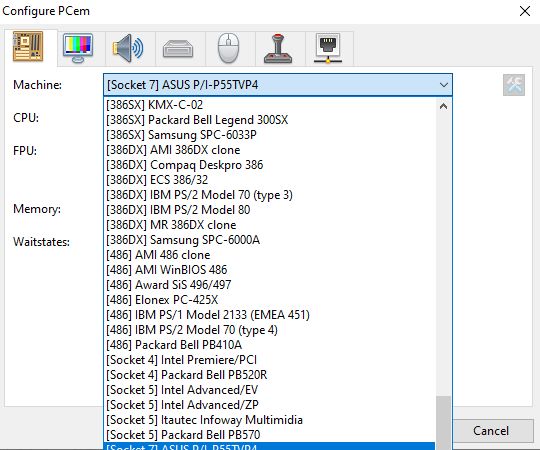Viewport: 540px width, 450px height.
Task: Open the Joystick settings tab
Action: [x=278, y=49]
